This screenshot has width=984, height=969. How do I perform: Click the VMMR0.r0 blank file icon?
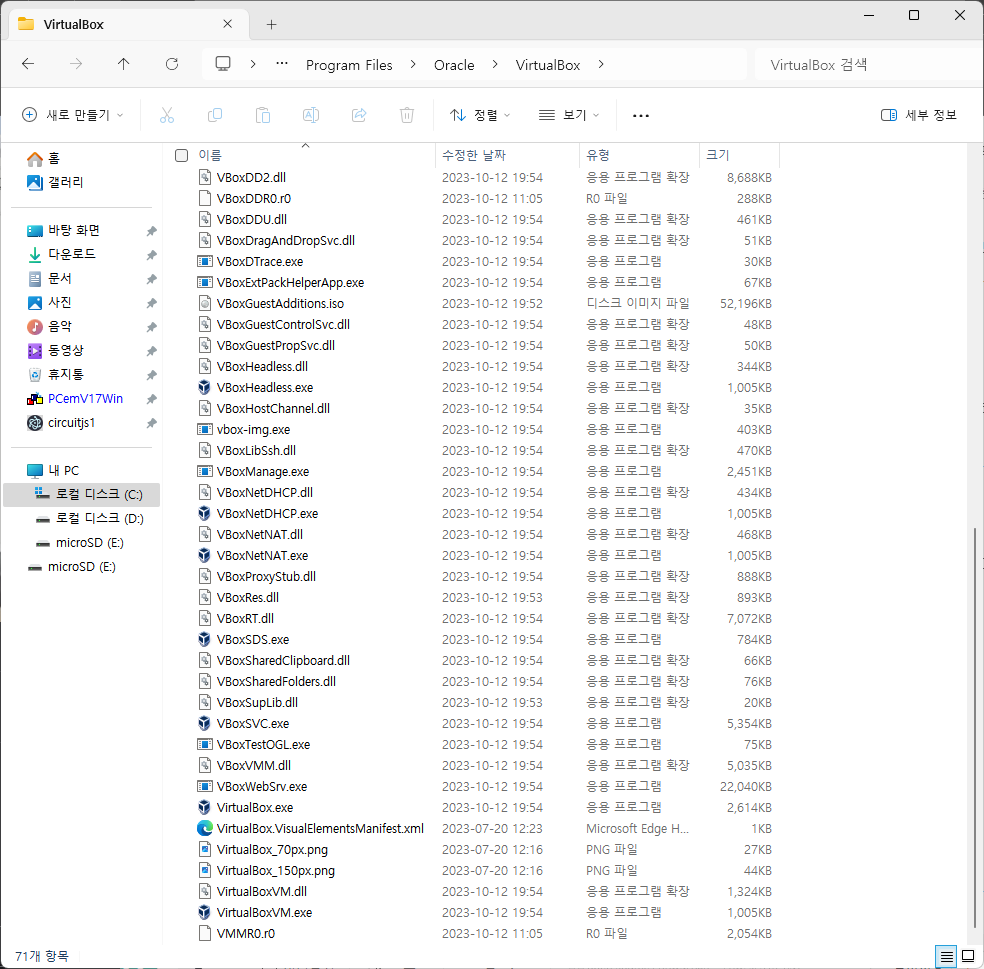click(204, 933)
